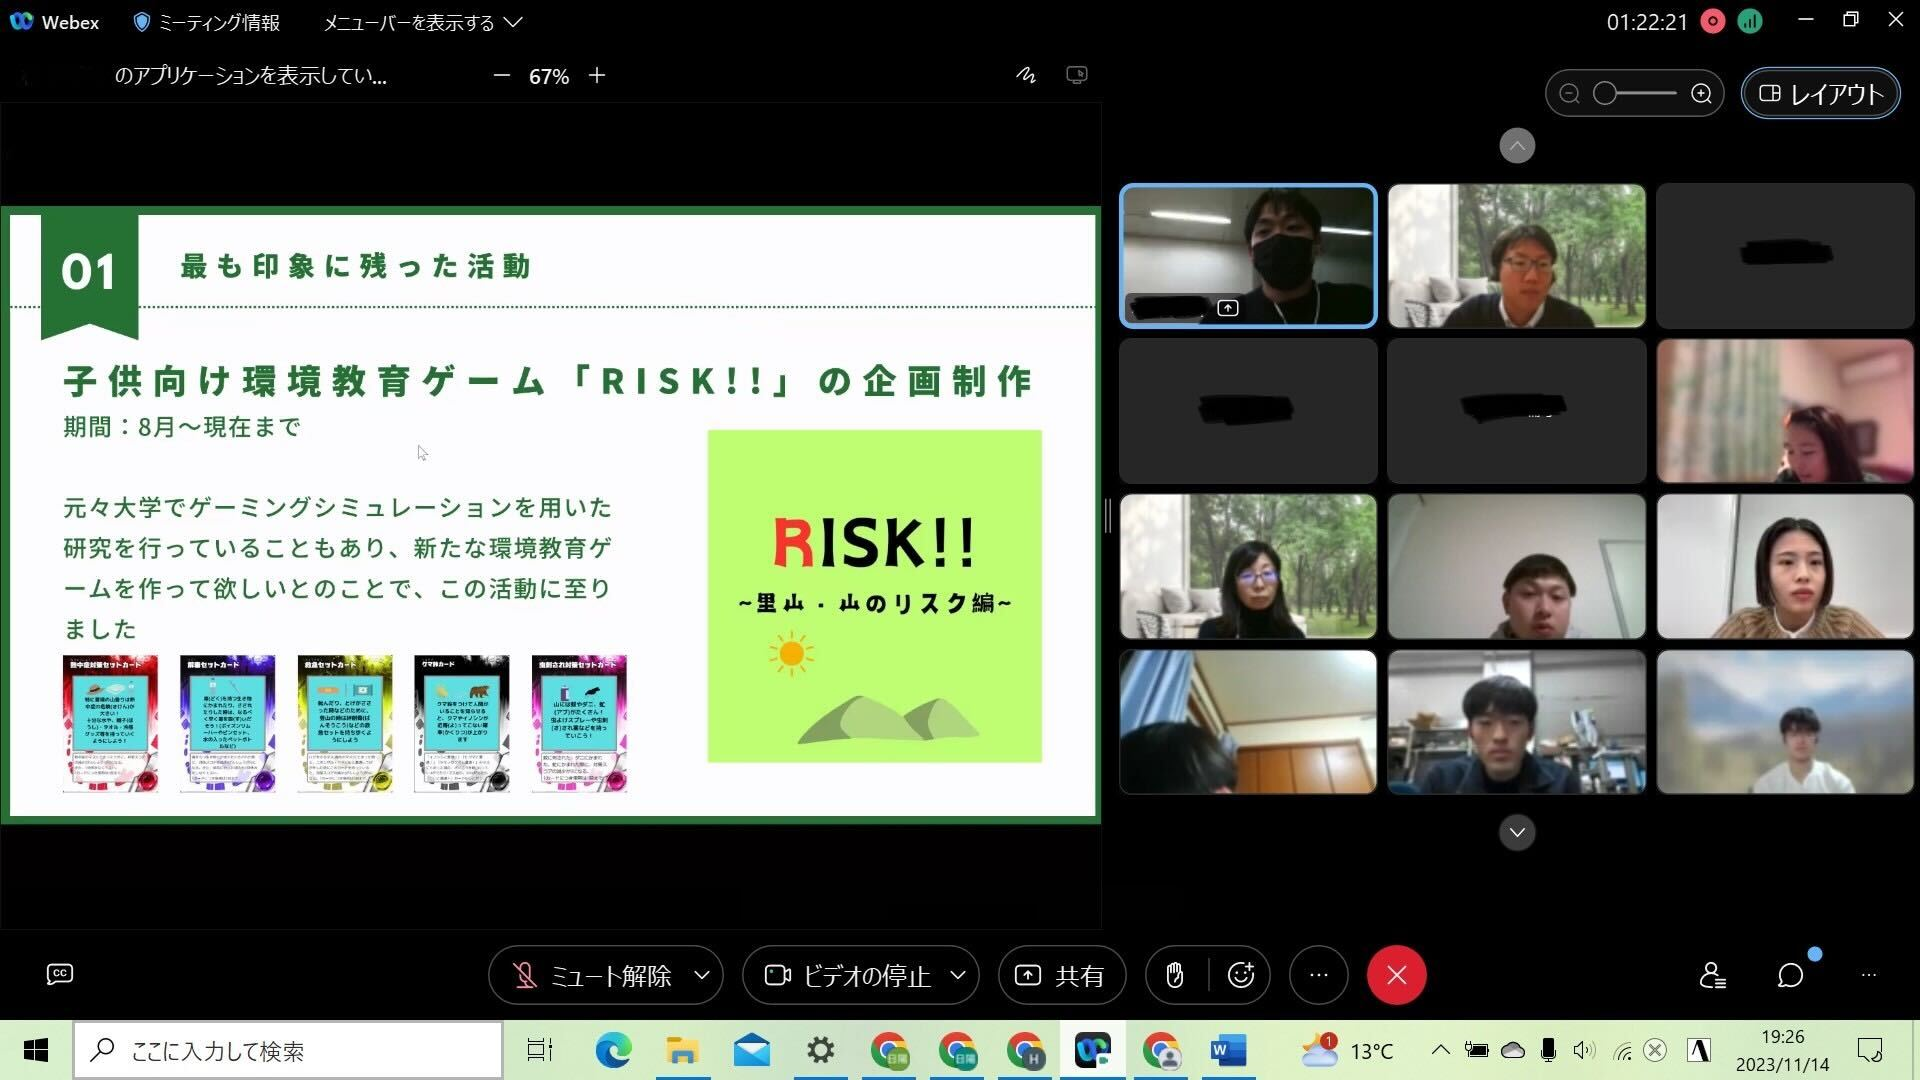Click the three-dot more options button
Viewport: 1920px width, 1080px height.
click(x=1319, y=975)
